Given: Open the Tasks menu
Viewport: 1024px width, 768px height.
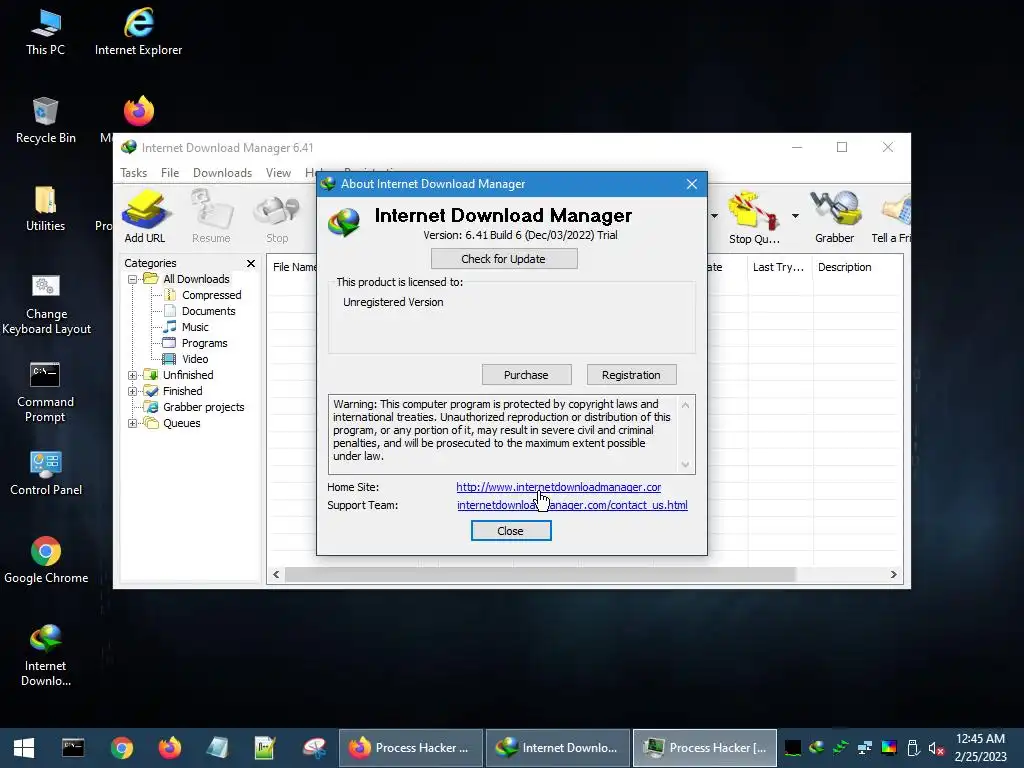Looking at the screenshot, I should 133,173.
